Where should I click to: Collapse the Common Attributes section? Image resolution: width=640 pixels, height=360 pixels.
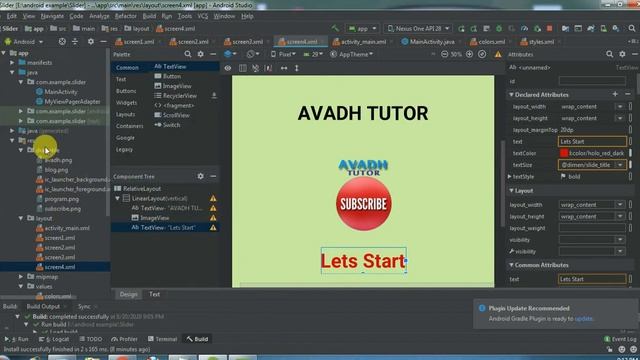pyautogui.click(x=511, y=265)
